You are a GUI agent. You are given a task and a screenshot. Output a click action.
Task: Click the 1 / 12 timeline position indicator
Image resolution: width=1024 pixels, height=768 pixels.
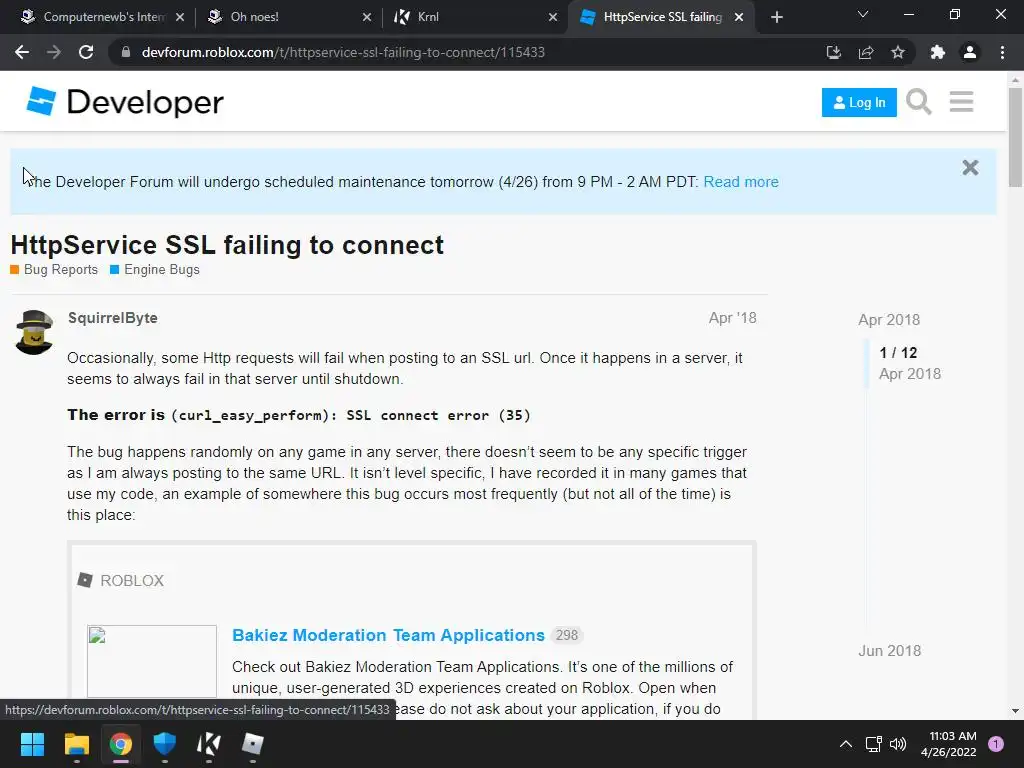pos(898,353)
